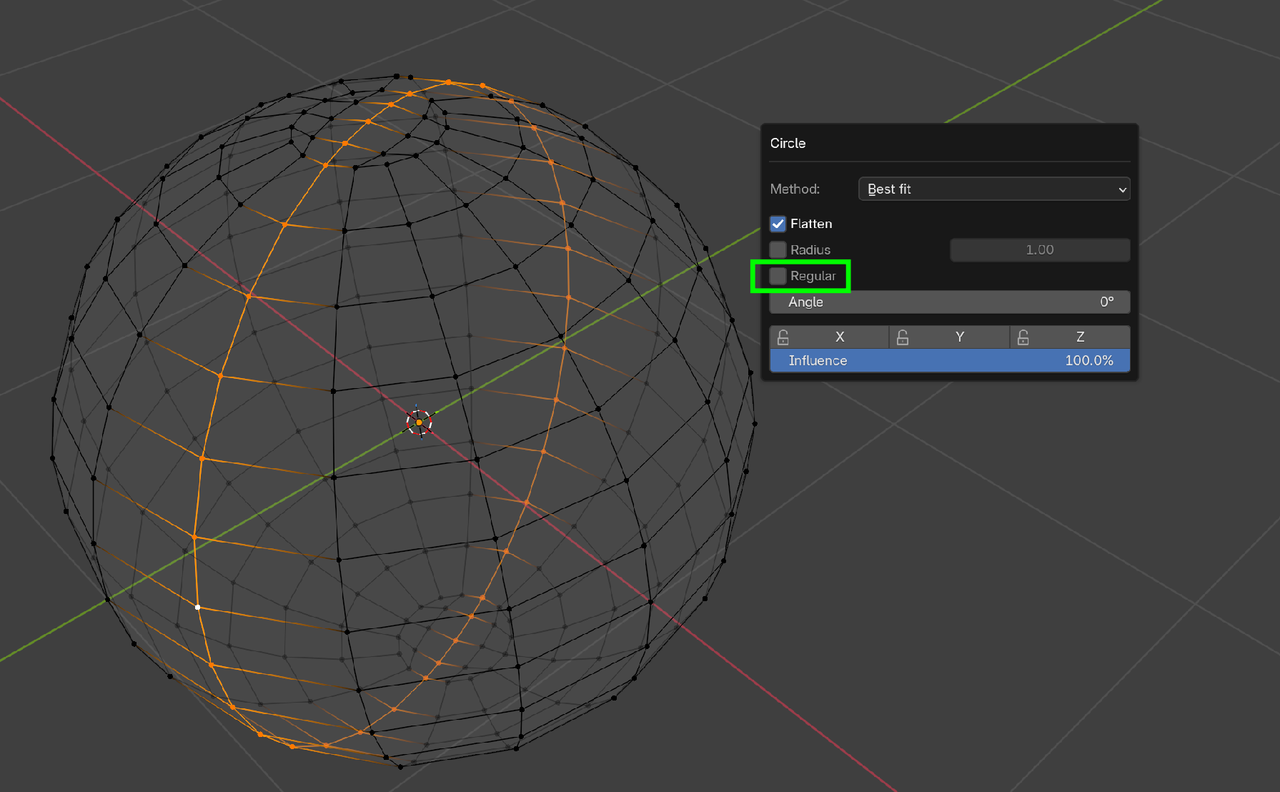The image size is (1280, 792).
Task: Enable the highlighted Regular checkbox
Action: (x=777, y=276)
